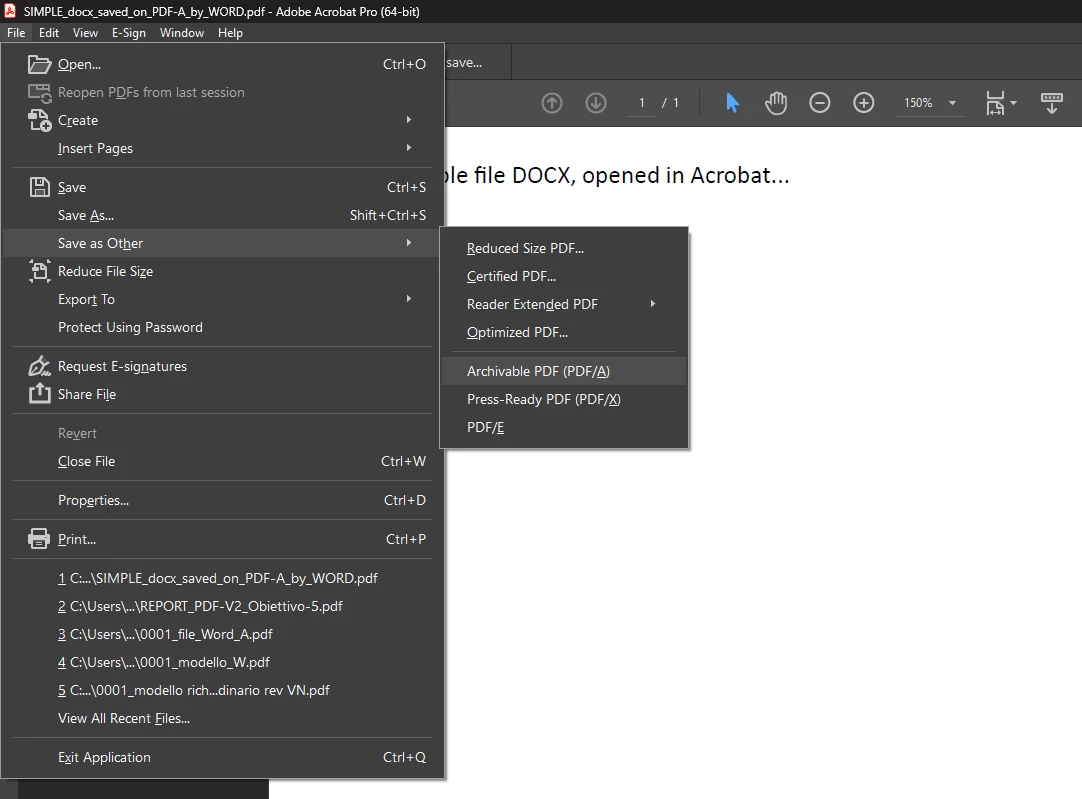
Task: Choose Close File menu entry
Action: coord(221,461)
